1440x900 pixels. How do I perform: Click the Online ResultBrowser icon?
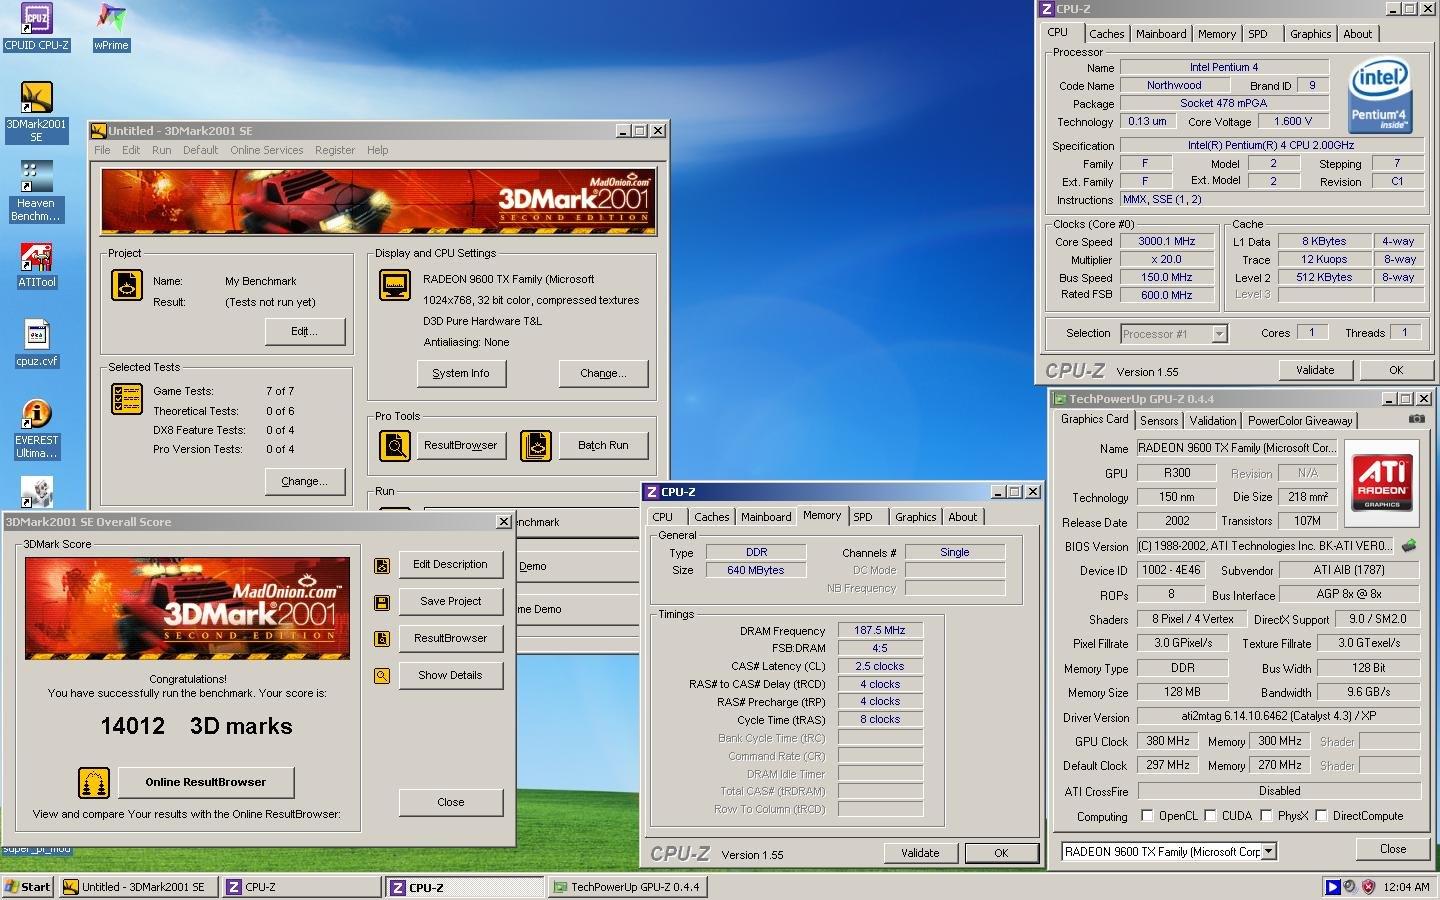pos(94,783)
